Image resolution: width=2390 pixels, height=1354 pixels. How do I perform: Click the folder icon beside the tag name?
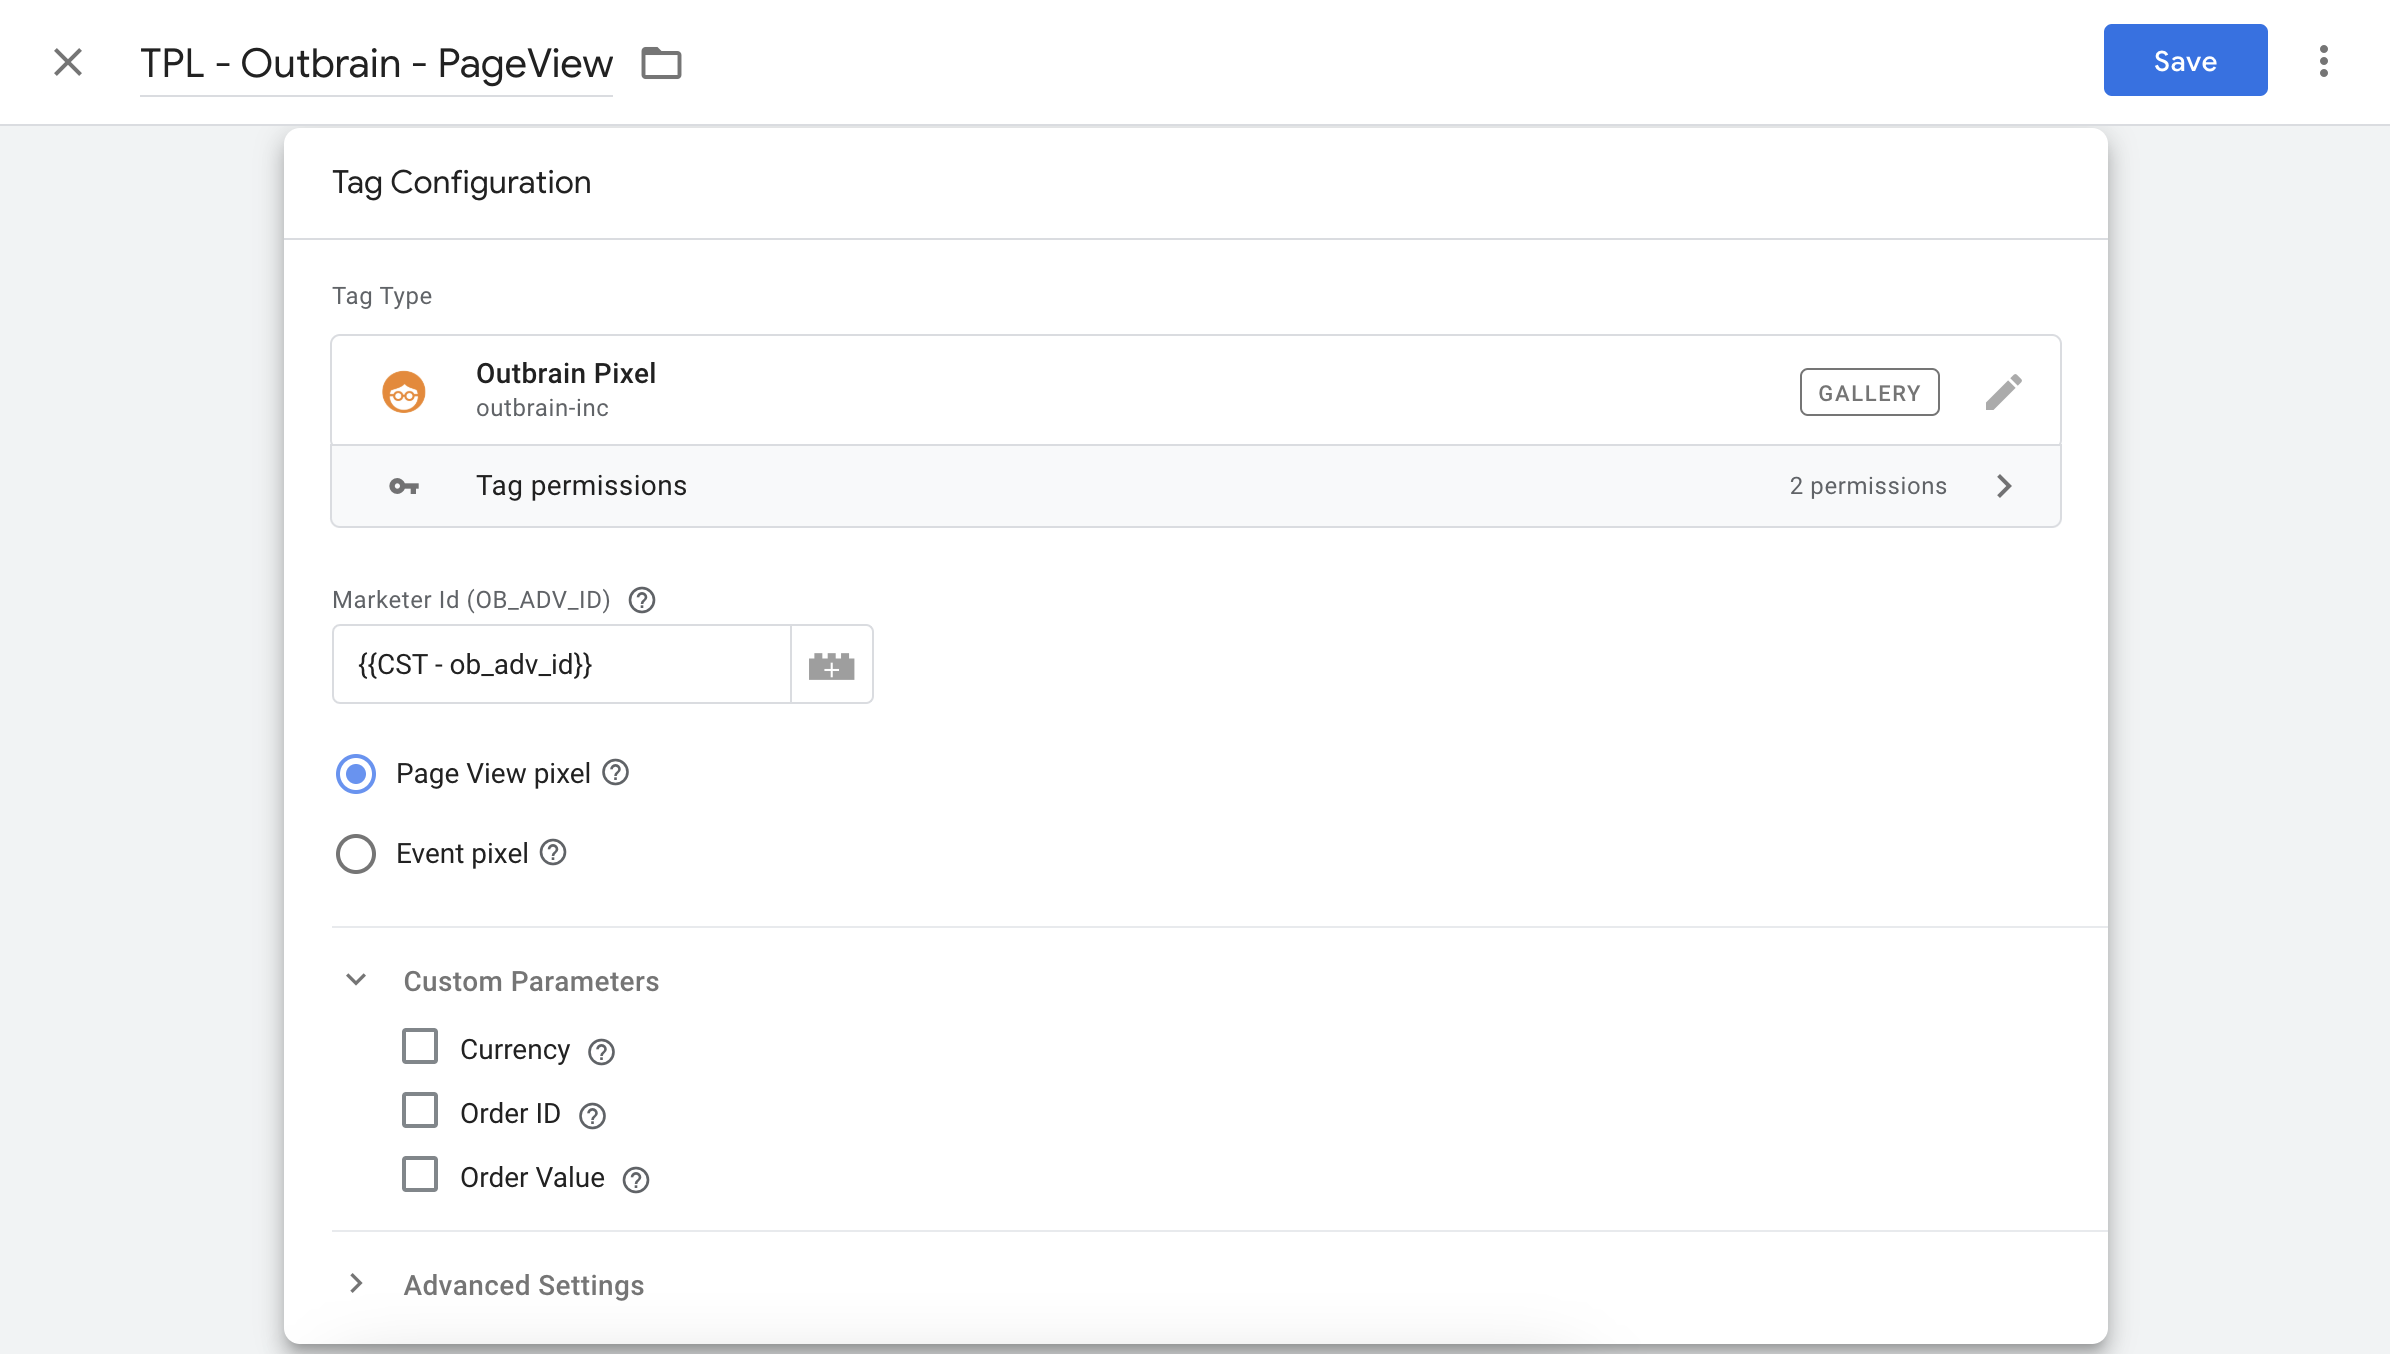pyautogui.click(x=660, y=62)
